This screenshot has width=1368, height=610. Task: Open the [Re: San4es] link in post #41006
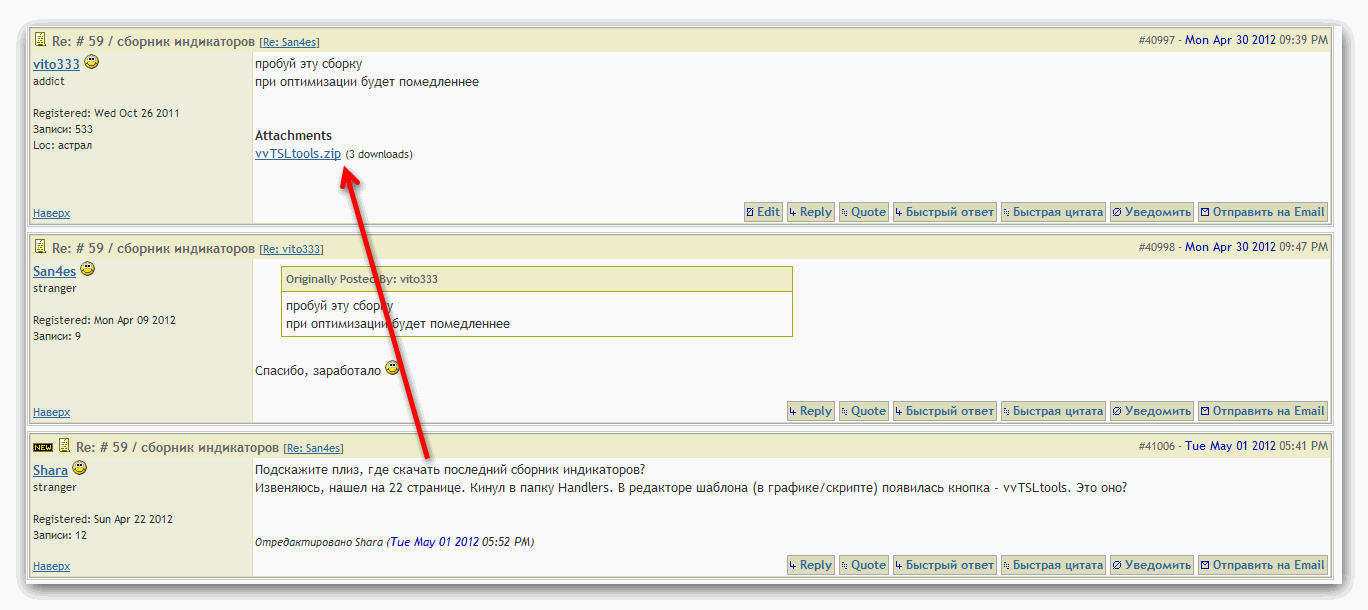click(x=313, y=448)
